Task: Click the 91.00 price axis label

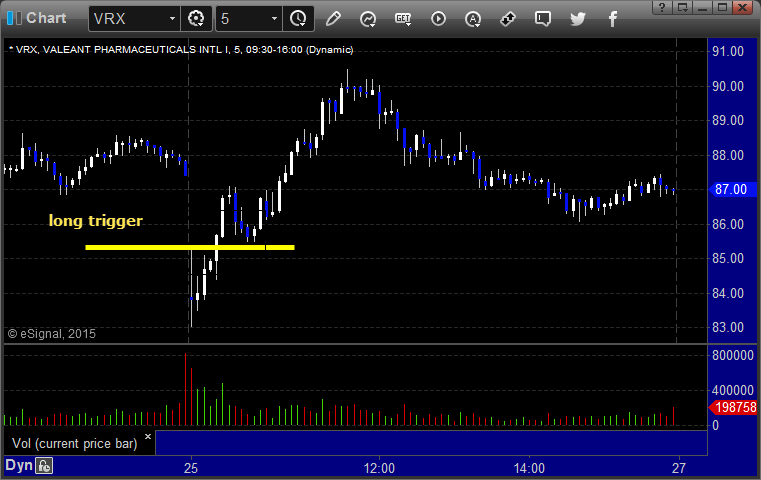Action: (x=728, y=51)
